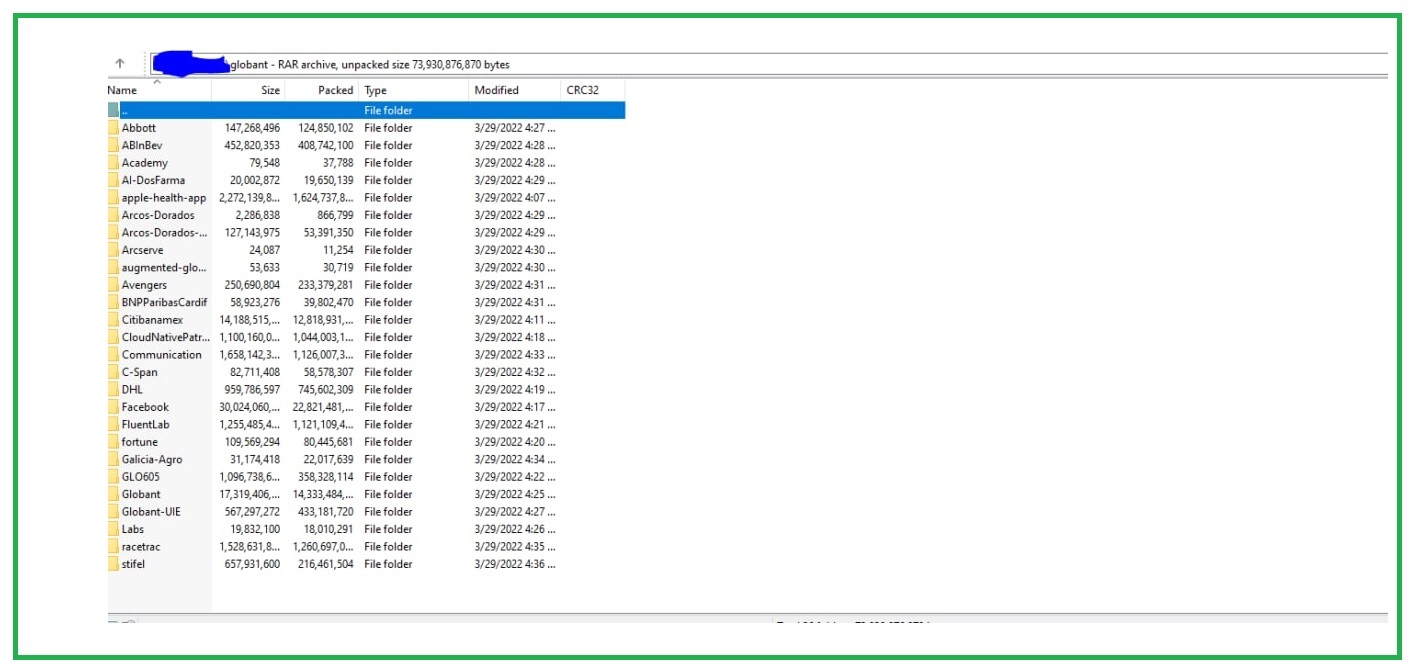Image resolution: width=1410 pixels, height=670 pixels.
Task: Click the Citibanamex folder icon
Action: 113,320
